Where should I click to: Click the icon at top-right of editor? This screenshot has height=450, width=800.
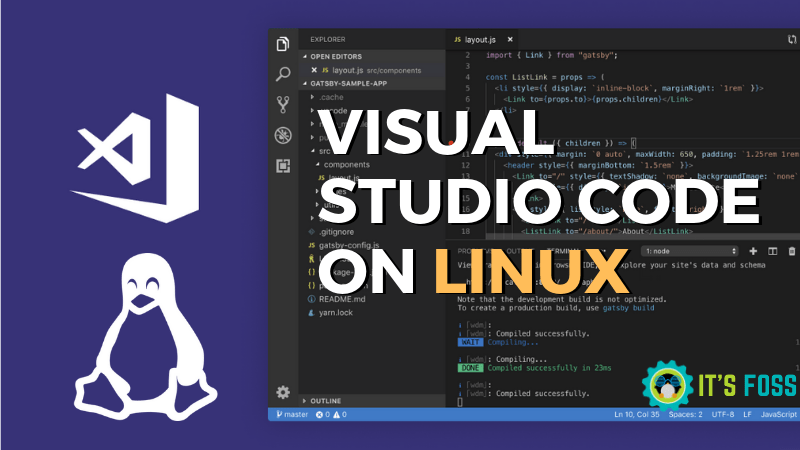(792, 39)
